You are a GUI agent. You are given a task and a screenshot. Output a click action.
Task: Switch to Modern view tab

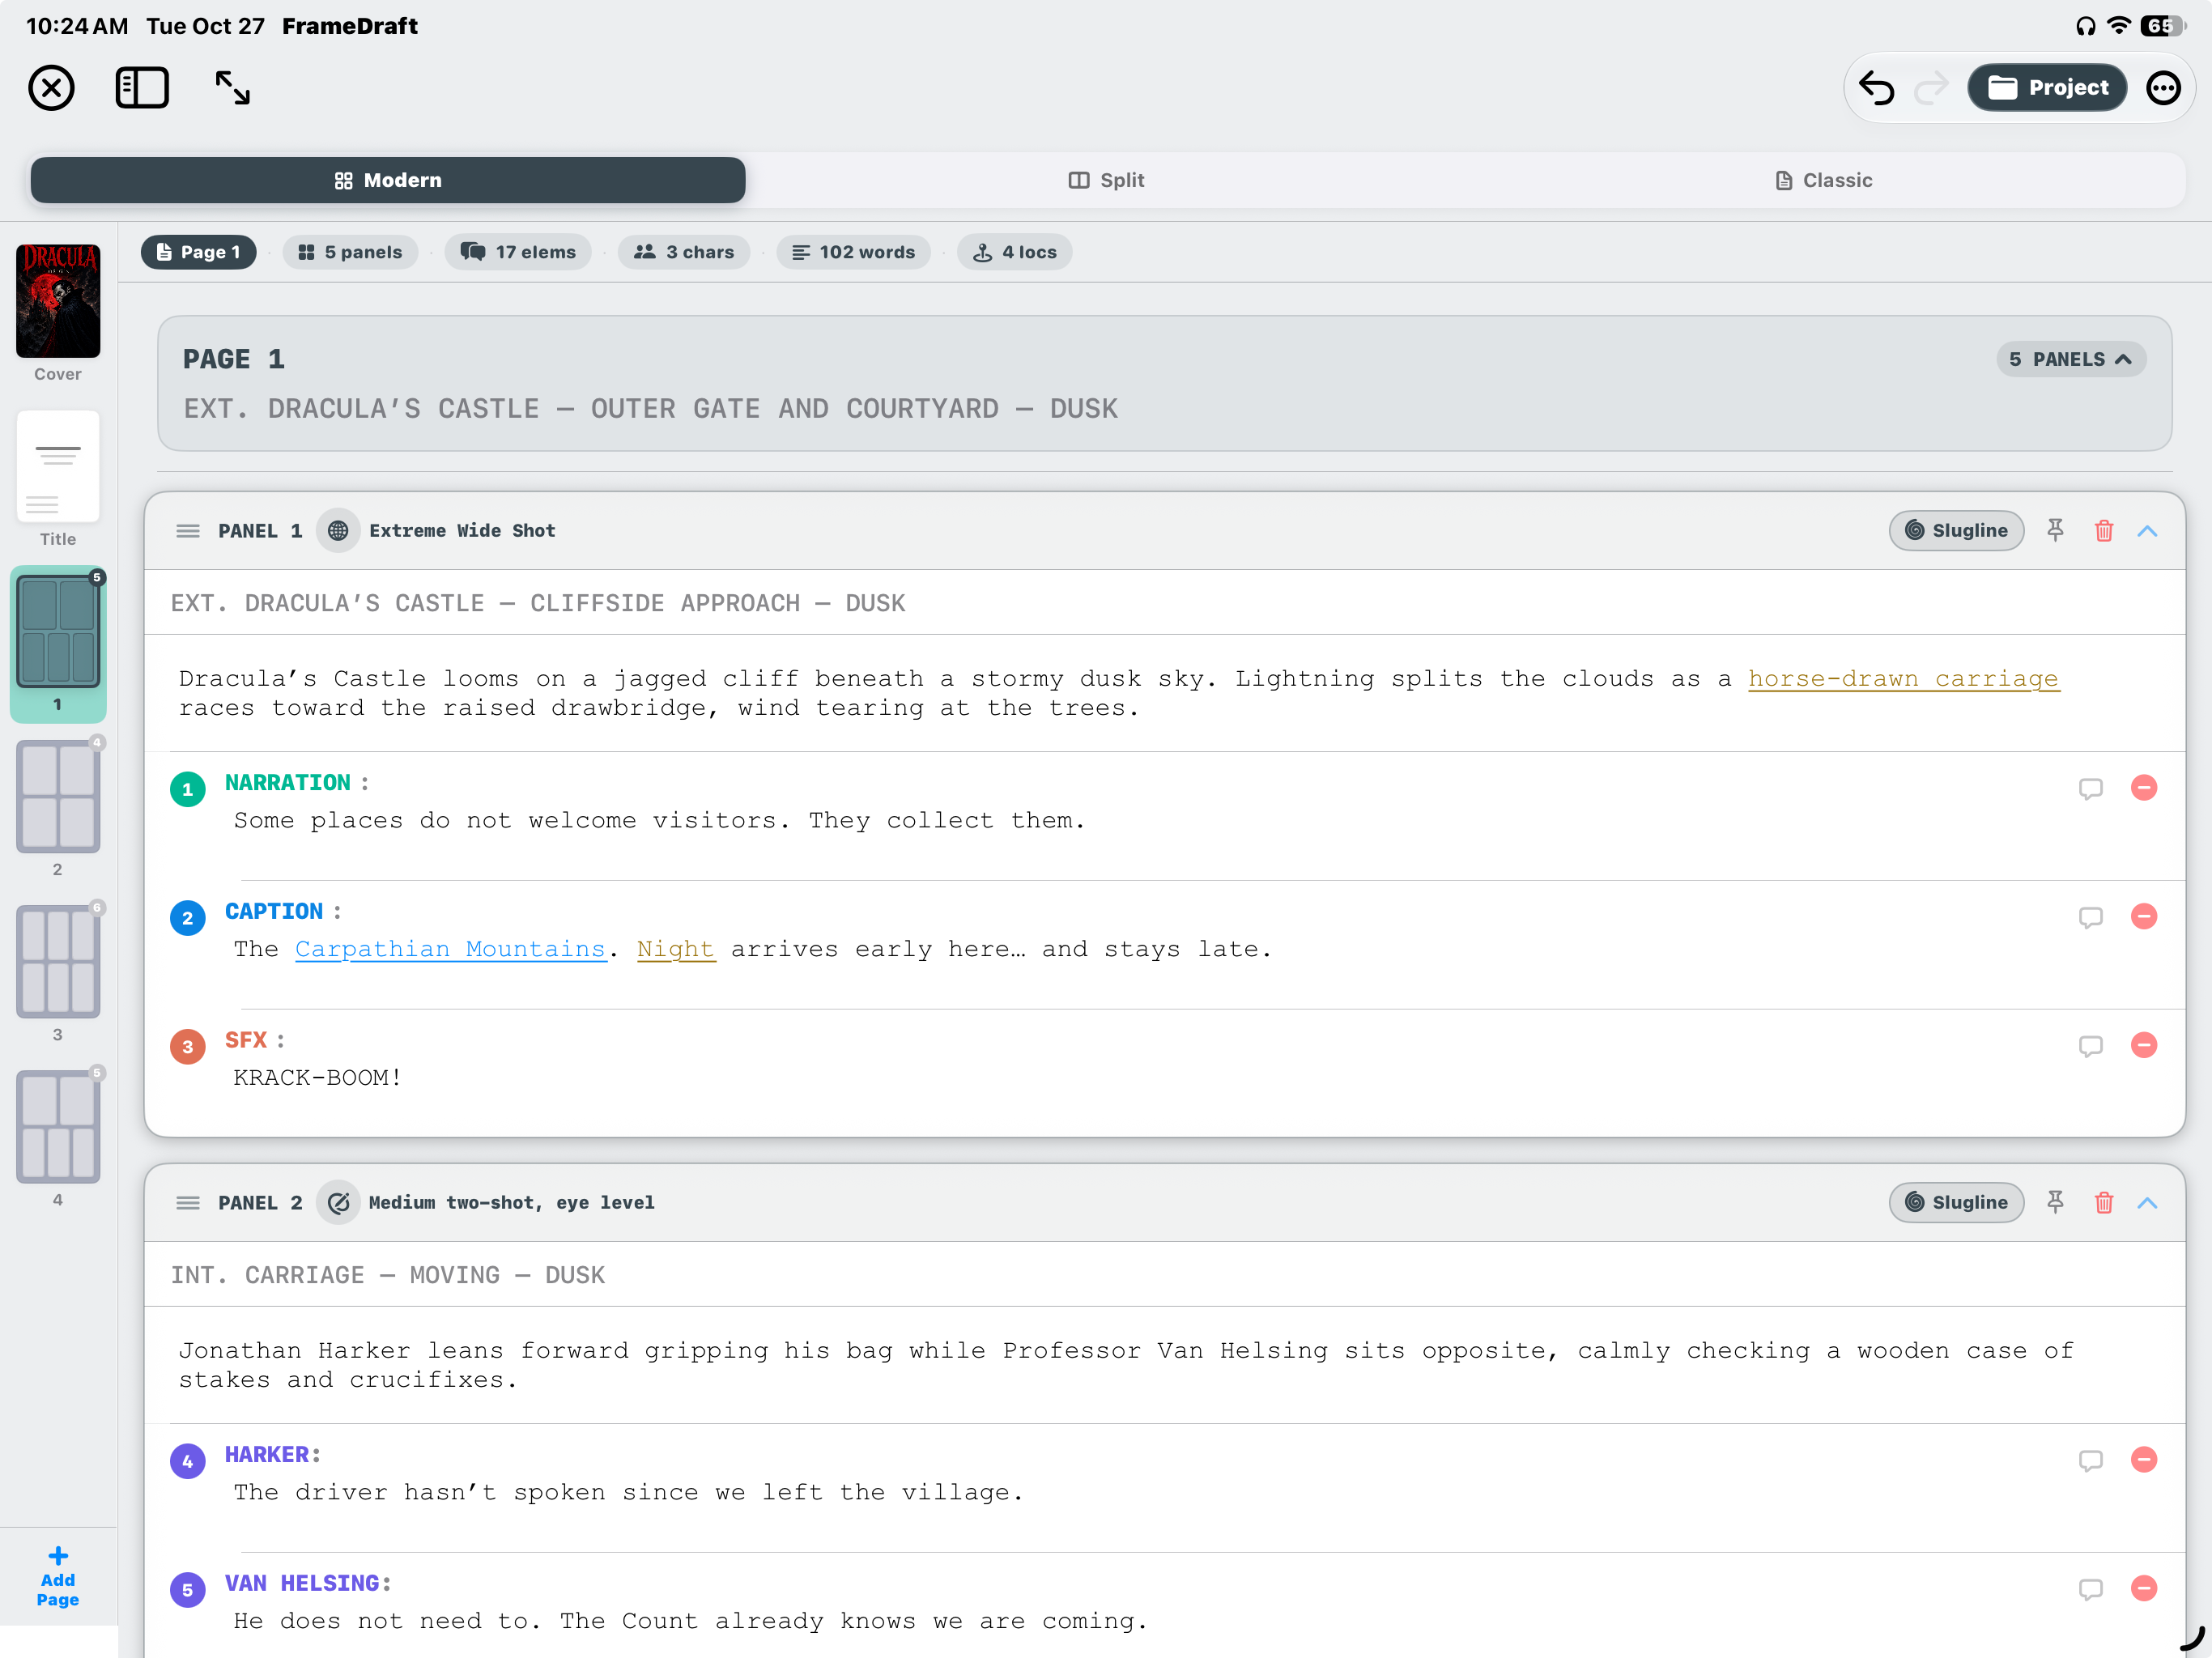(x=388, y=181)
